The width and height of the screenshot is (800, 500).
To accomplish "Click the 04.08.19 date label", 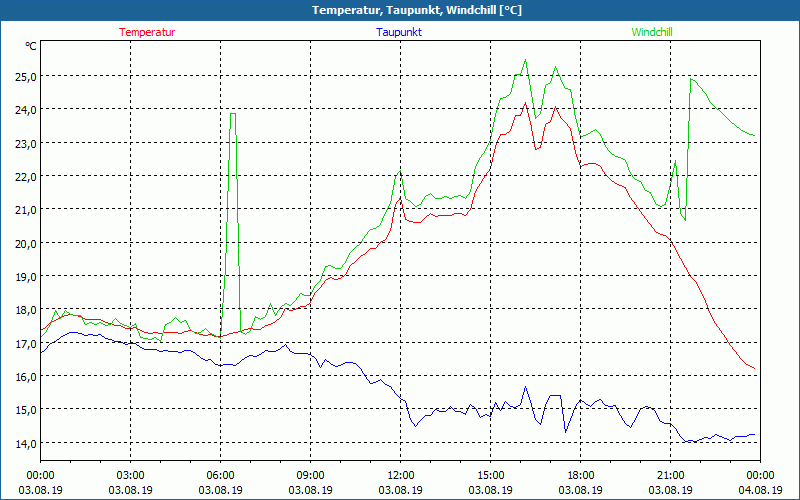I will click(x=760, y=490).
